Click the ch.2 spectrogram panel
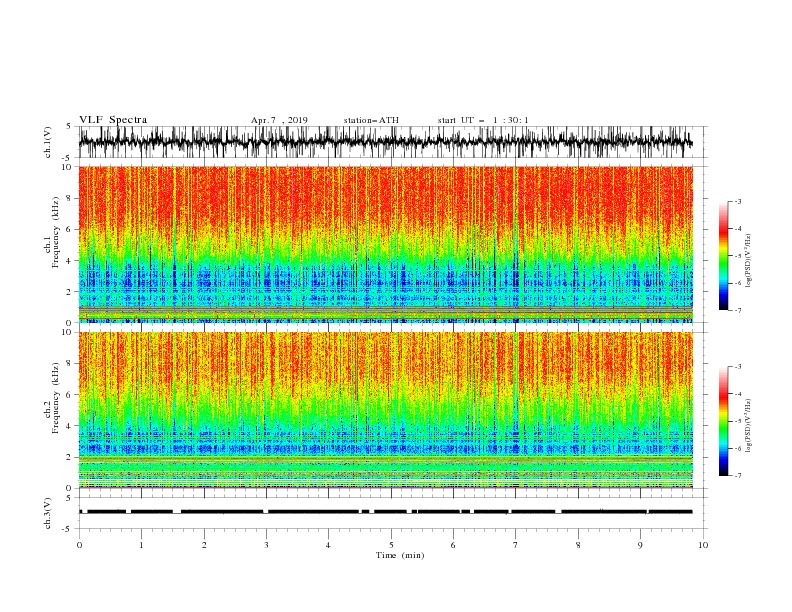This screenshot has height=612, width=792. click(385, 410)
